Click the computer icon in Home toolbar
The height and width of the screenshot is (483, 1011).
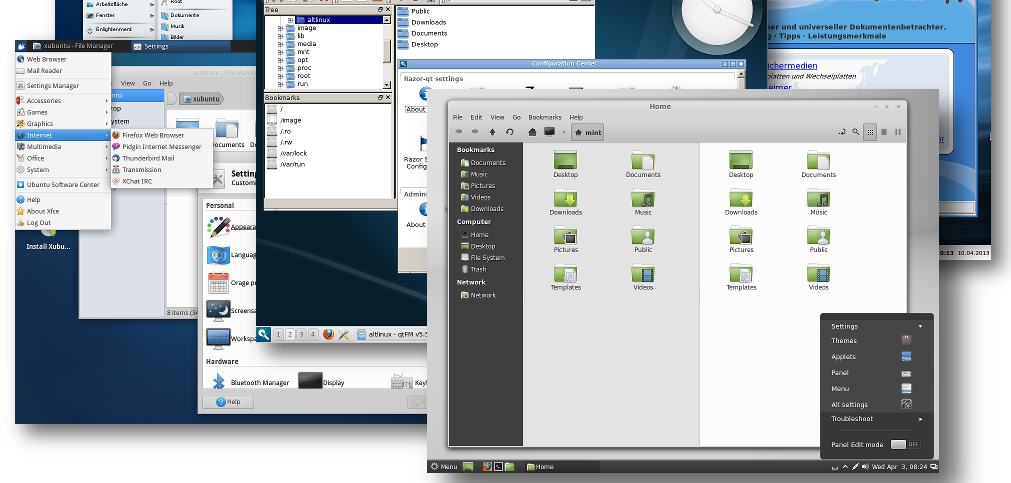tap(549, 132)
